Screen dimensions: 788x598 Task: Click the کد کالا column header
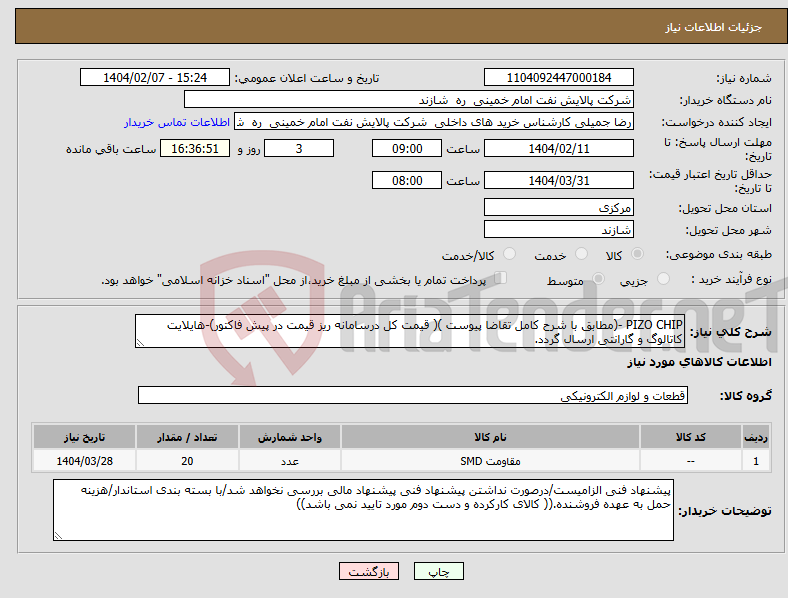tap(691, 437)
